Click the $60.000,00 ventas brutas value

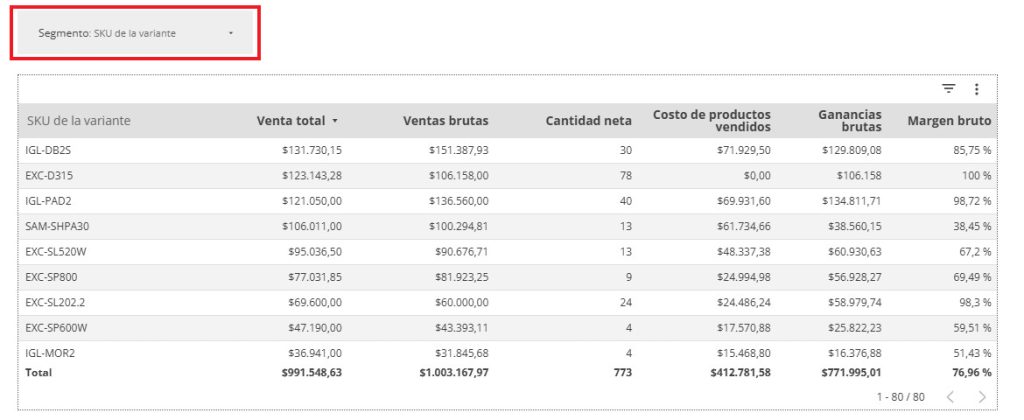(x=462, y=302)
